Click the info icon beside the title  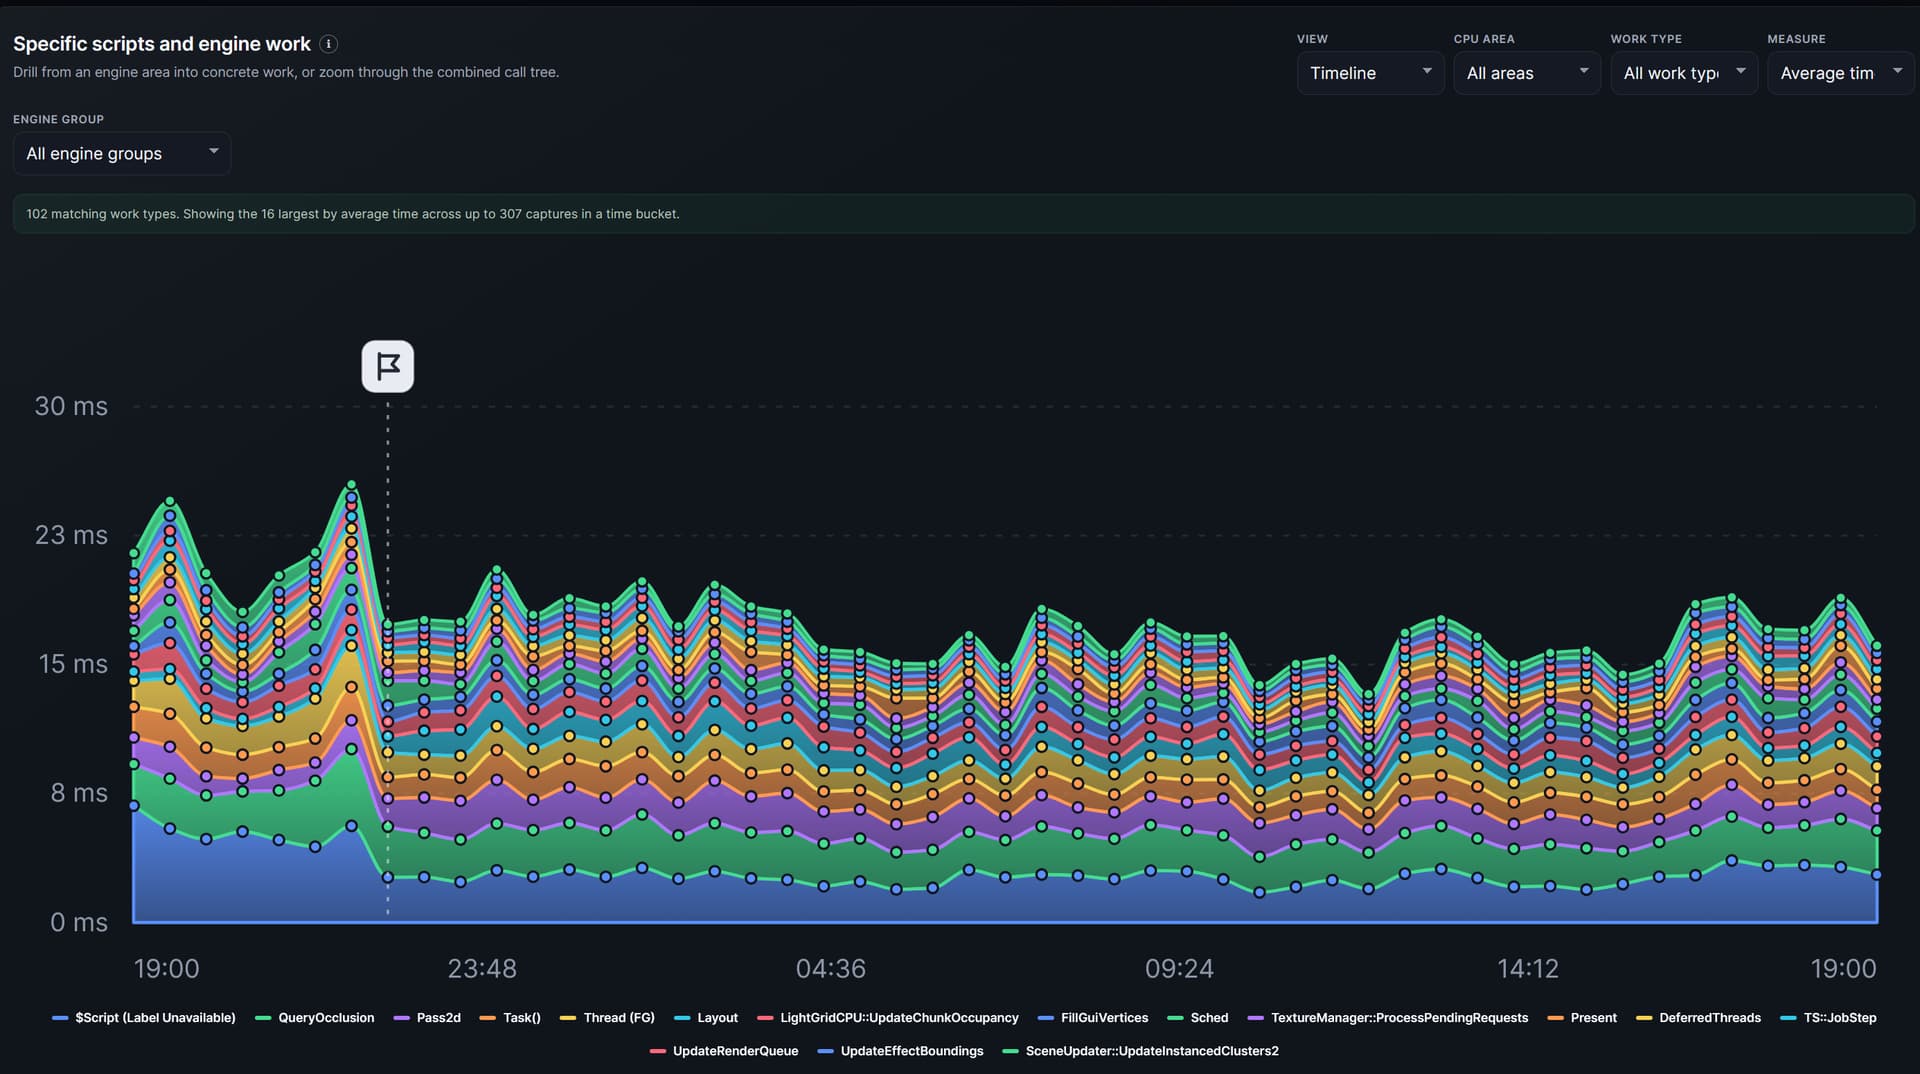(x=328, y=44)
